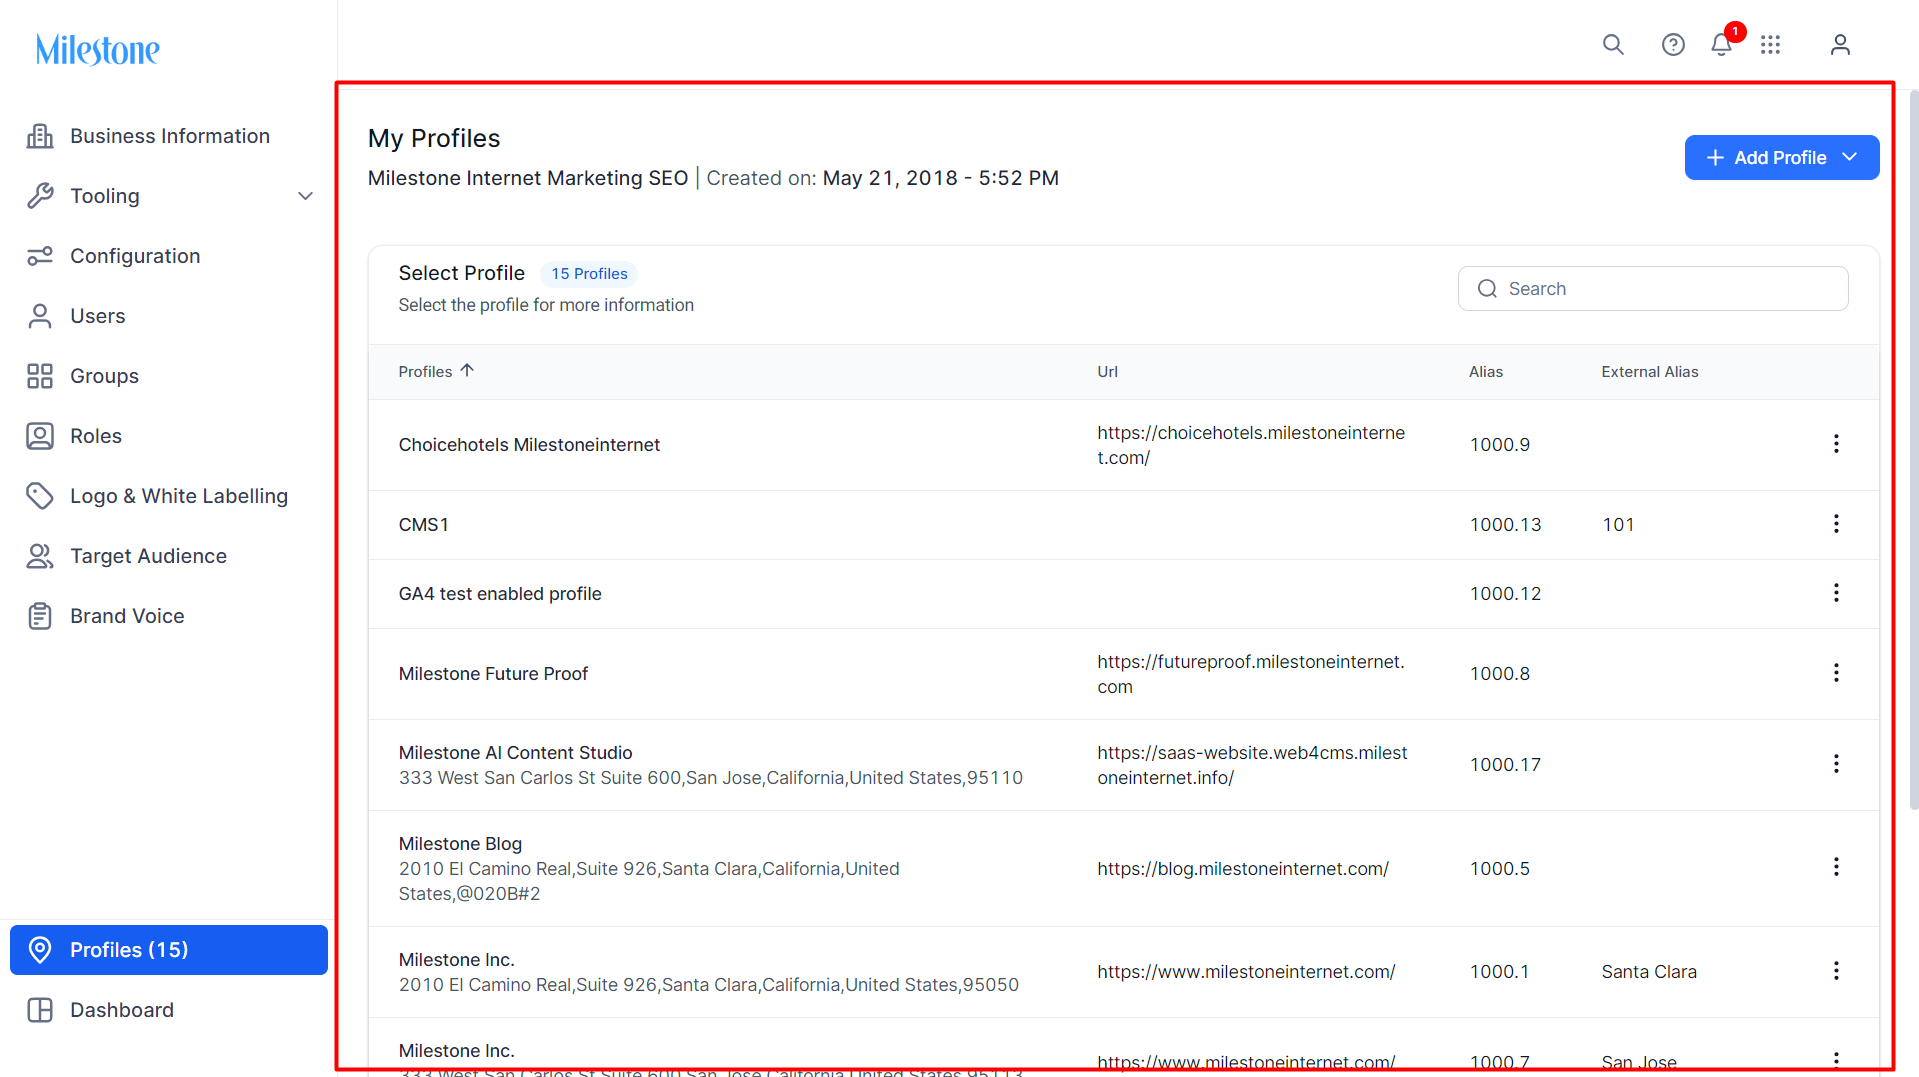Click the Alias column header

pyautogui.click(x=1486, y=372)
